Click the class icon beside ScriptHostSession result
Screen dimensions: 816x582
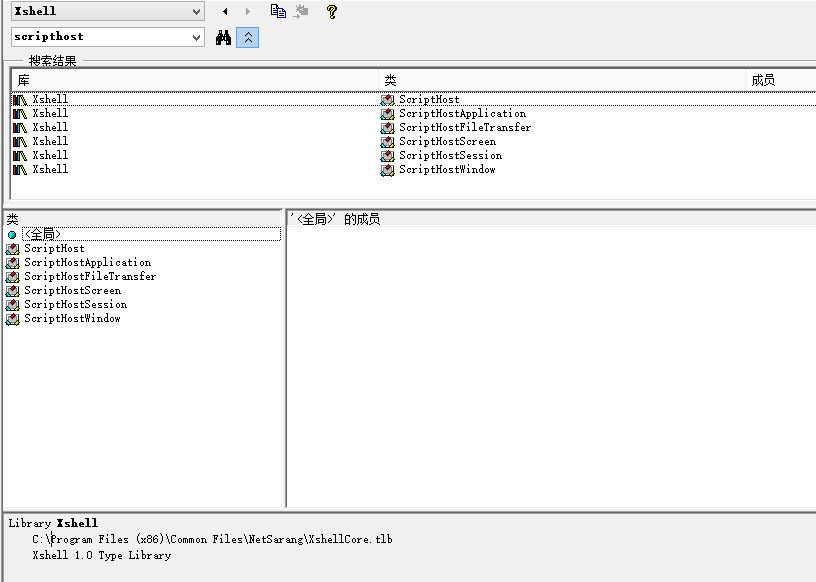click(387, 156)
